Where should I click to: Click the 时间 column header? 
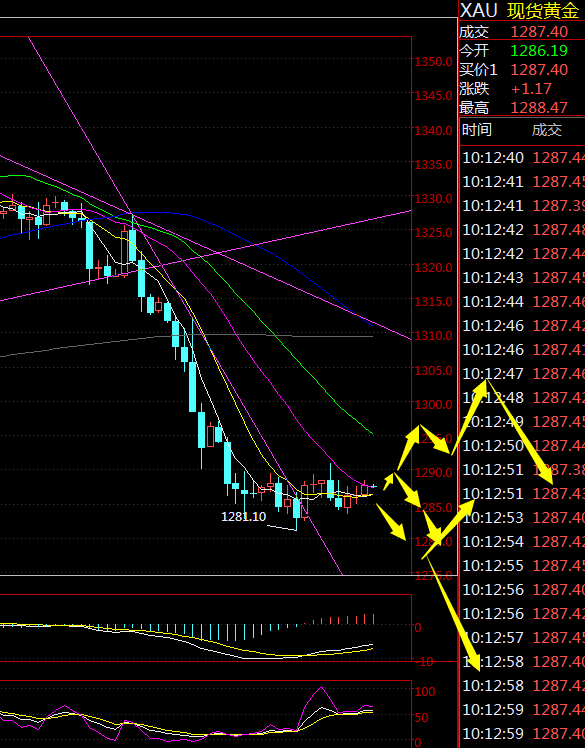[477, 130]
